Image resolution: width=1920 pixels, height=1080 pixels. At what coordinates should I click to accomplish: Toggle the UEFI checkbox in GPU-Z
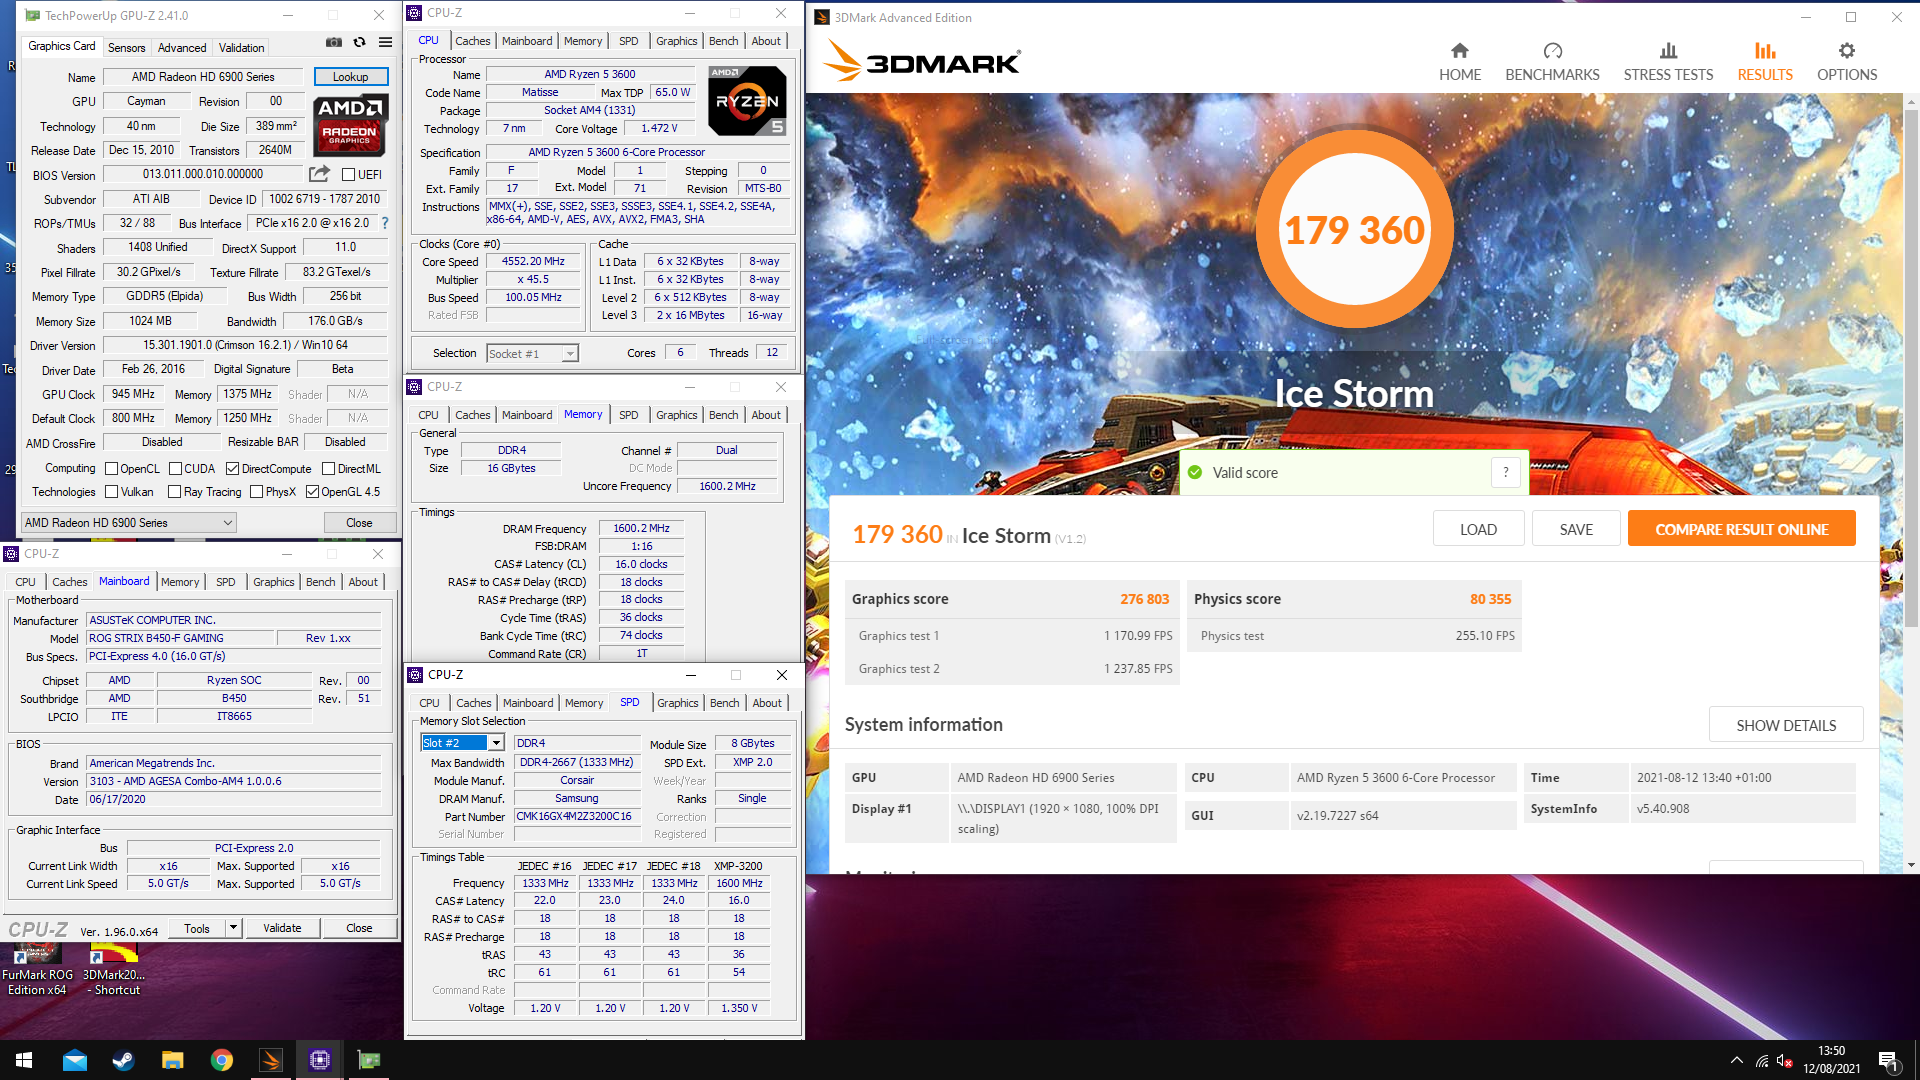[349, 174]
